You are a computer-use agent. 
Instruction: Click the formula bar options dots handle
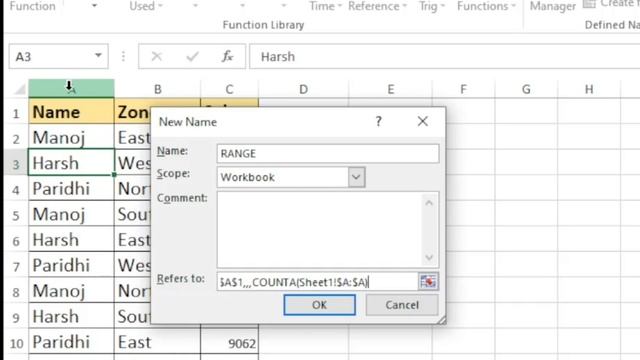click(123, 56)
